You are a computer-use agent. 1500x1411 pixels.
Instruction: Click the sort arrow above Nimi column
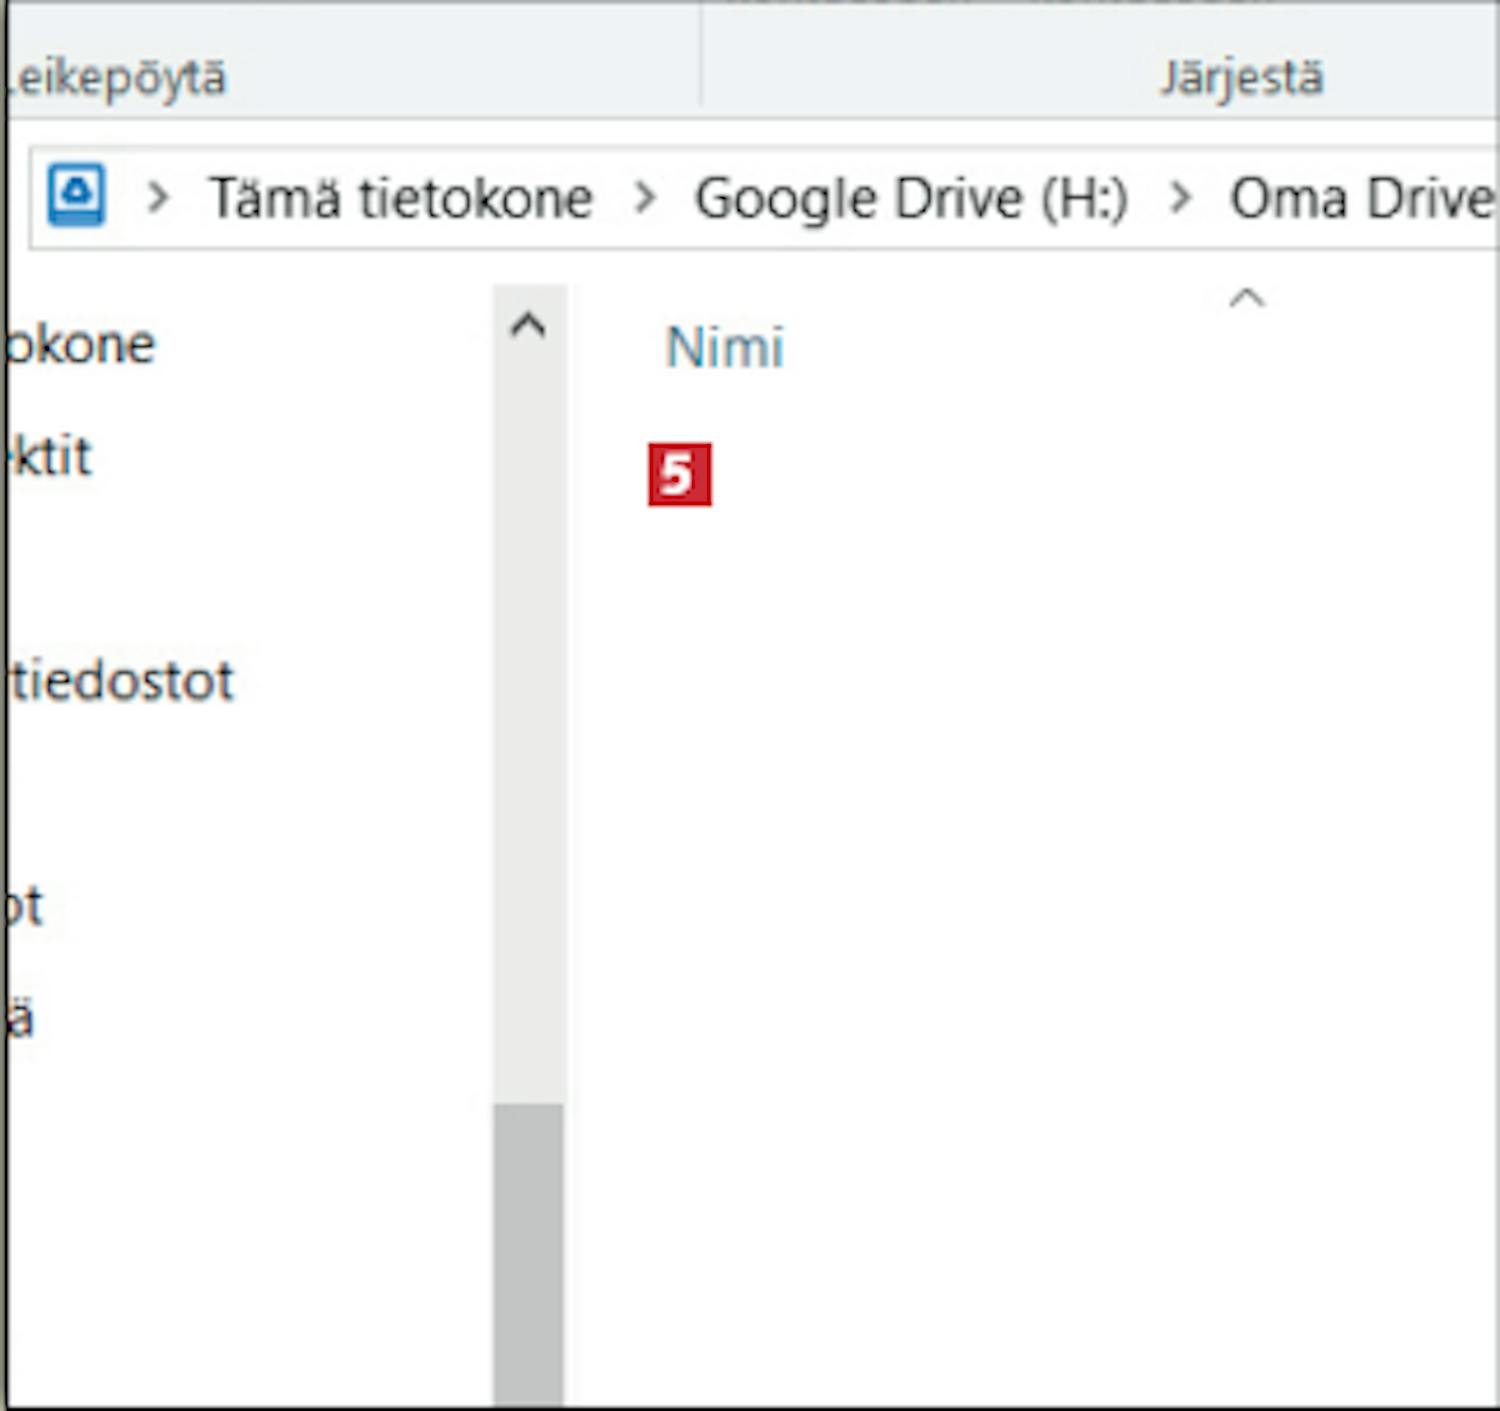click(1246, 299)
